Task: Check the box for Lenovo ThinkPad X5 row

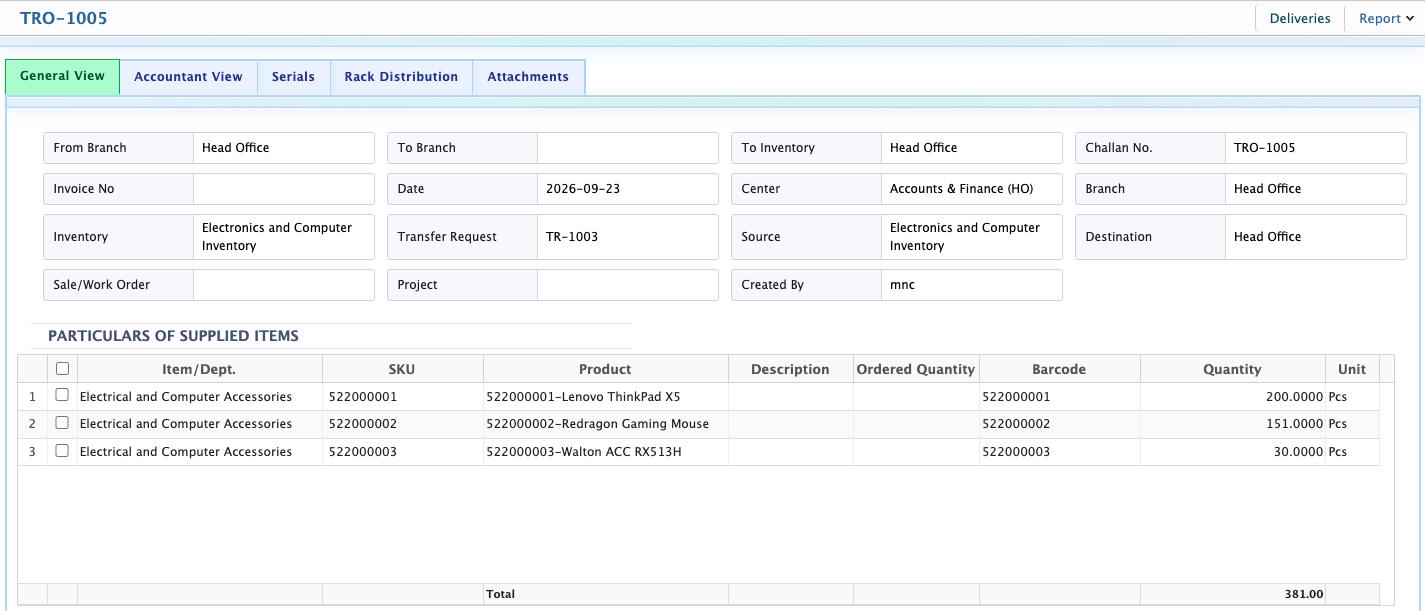Action: tap(62, 395)
